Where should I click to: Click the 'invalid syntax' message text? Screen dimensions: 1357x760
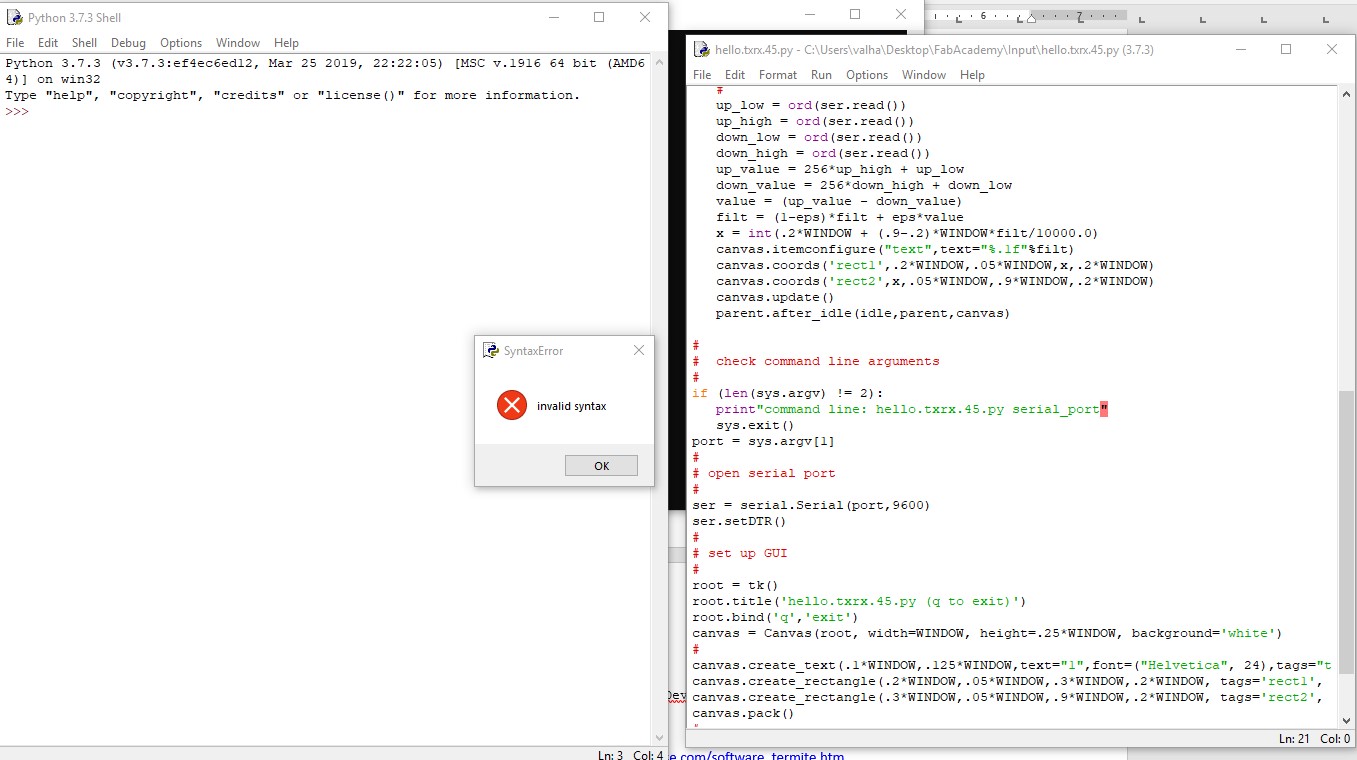pyautogui.click(x=571, y=406)
